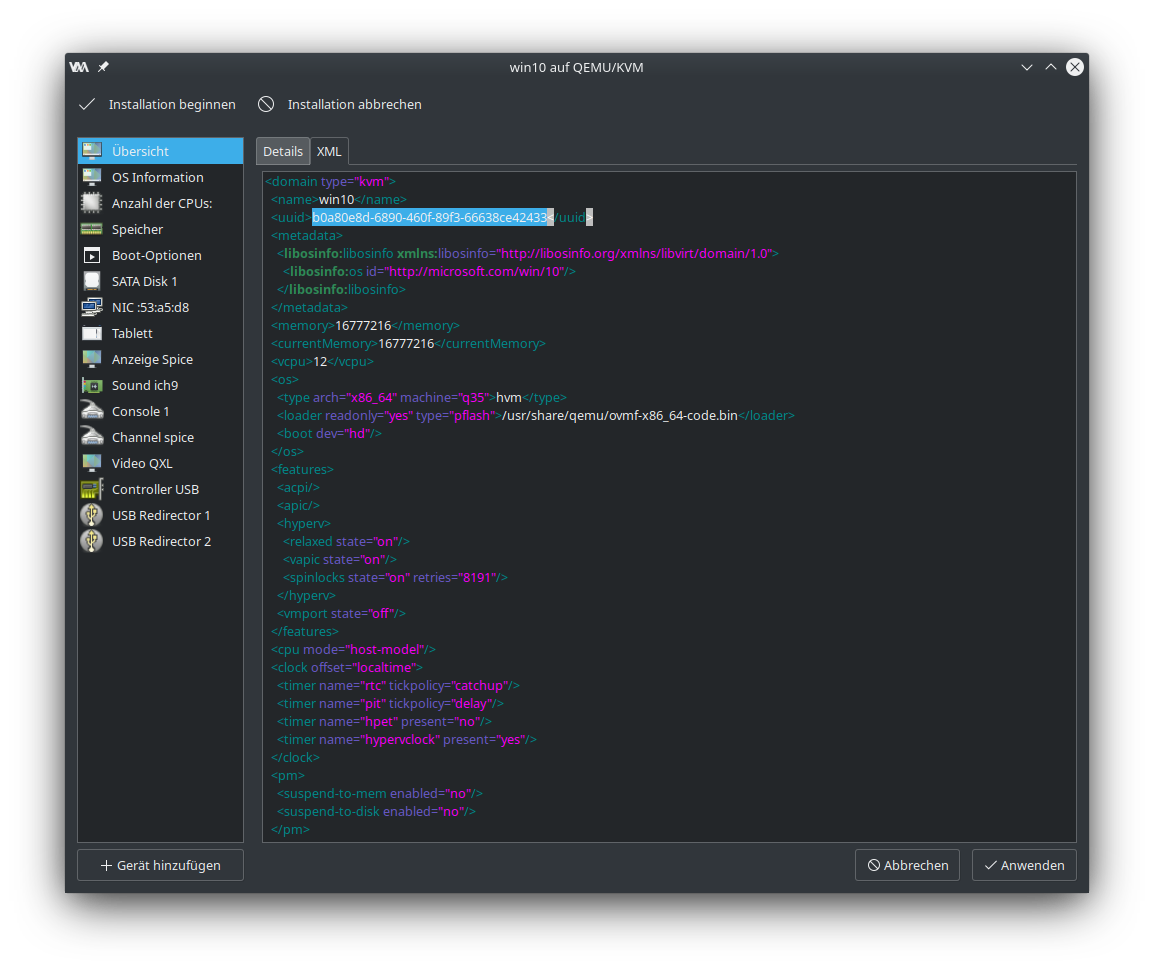Click the boot dev "hd" value
Image resolution: width=1154 pixels, height=970 pixels.
point(358,433)
